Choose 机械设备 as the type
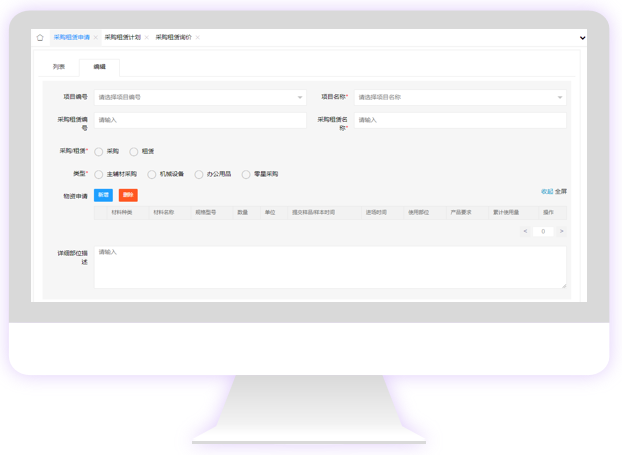622x455 pixels. 152,174
